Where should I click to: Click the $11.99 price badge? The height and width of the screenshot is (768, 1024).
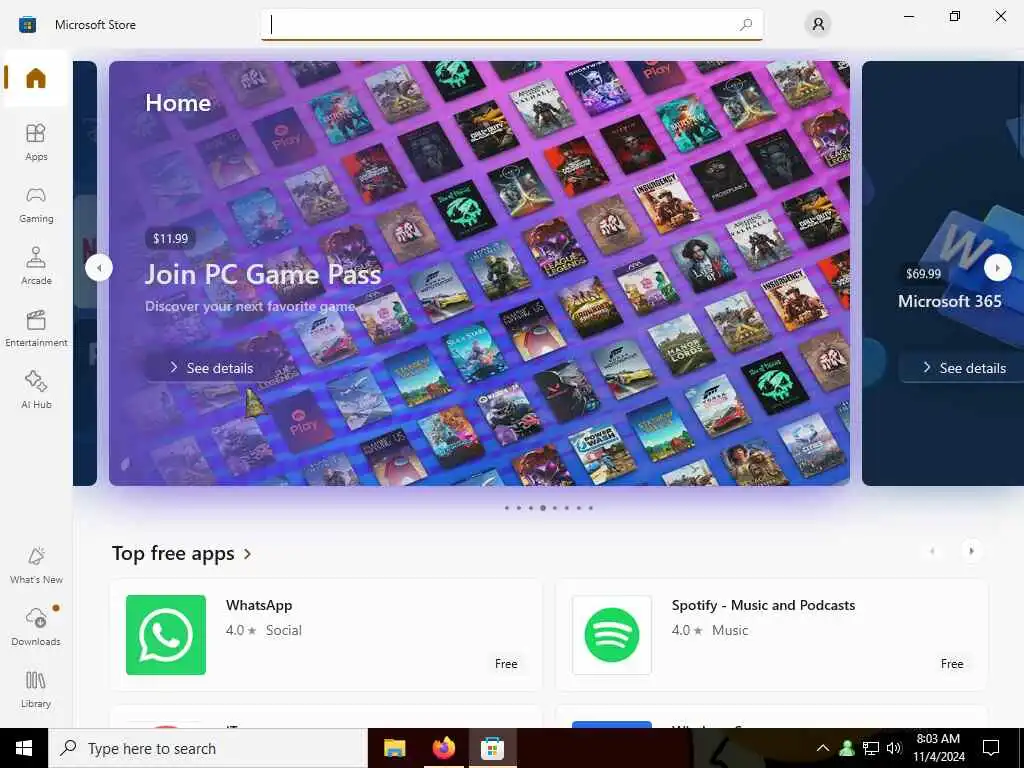click(x=170, y=238)
